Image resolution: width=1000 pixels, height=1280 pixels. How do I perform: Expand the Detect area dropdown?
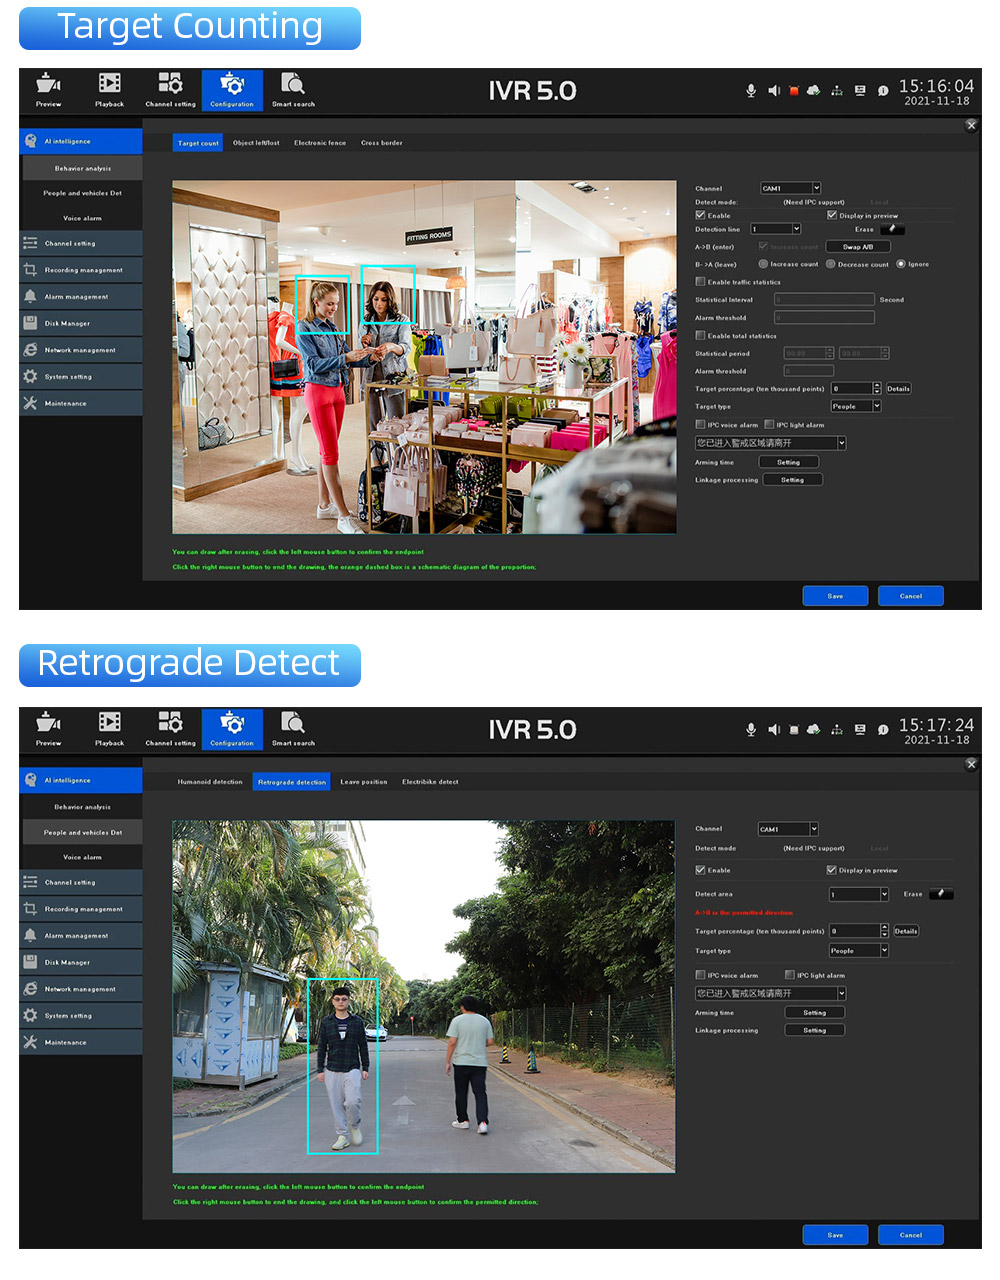pos(884,894)
